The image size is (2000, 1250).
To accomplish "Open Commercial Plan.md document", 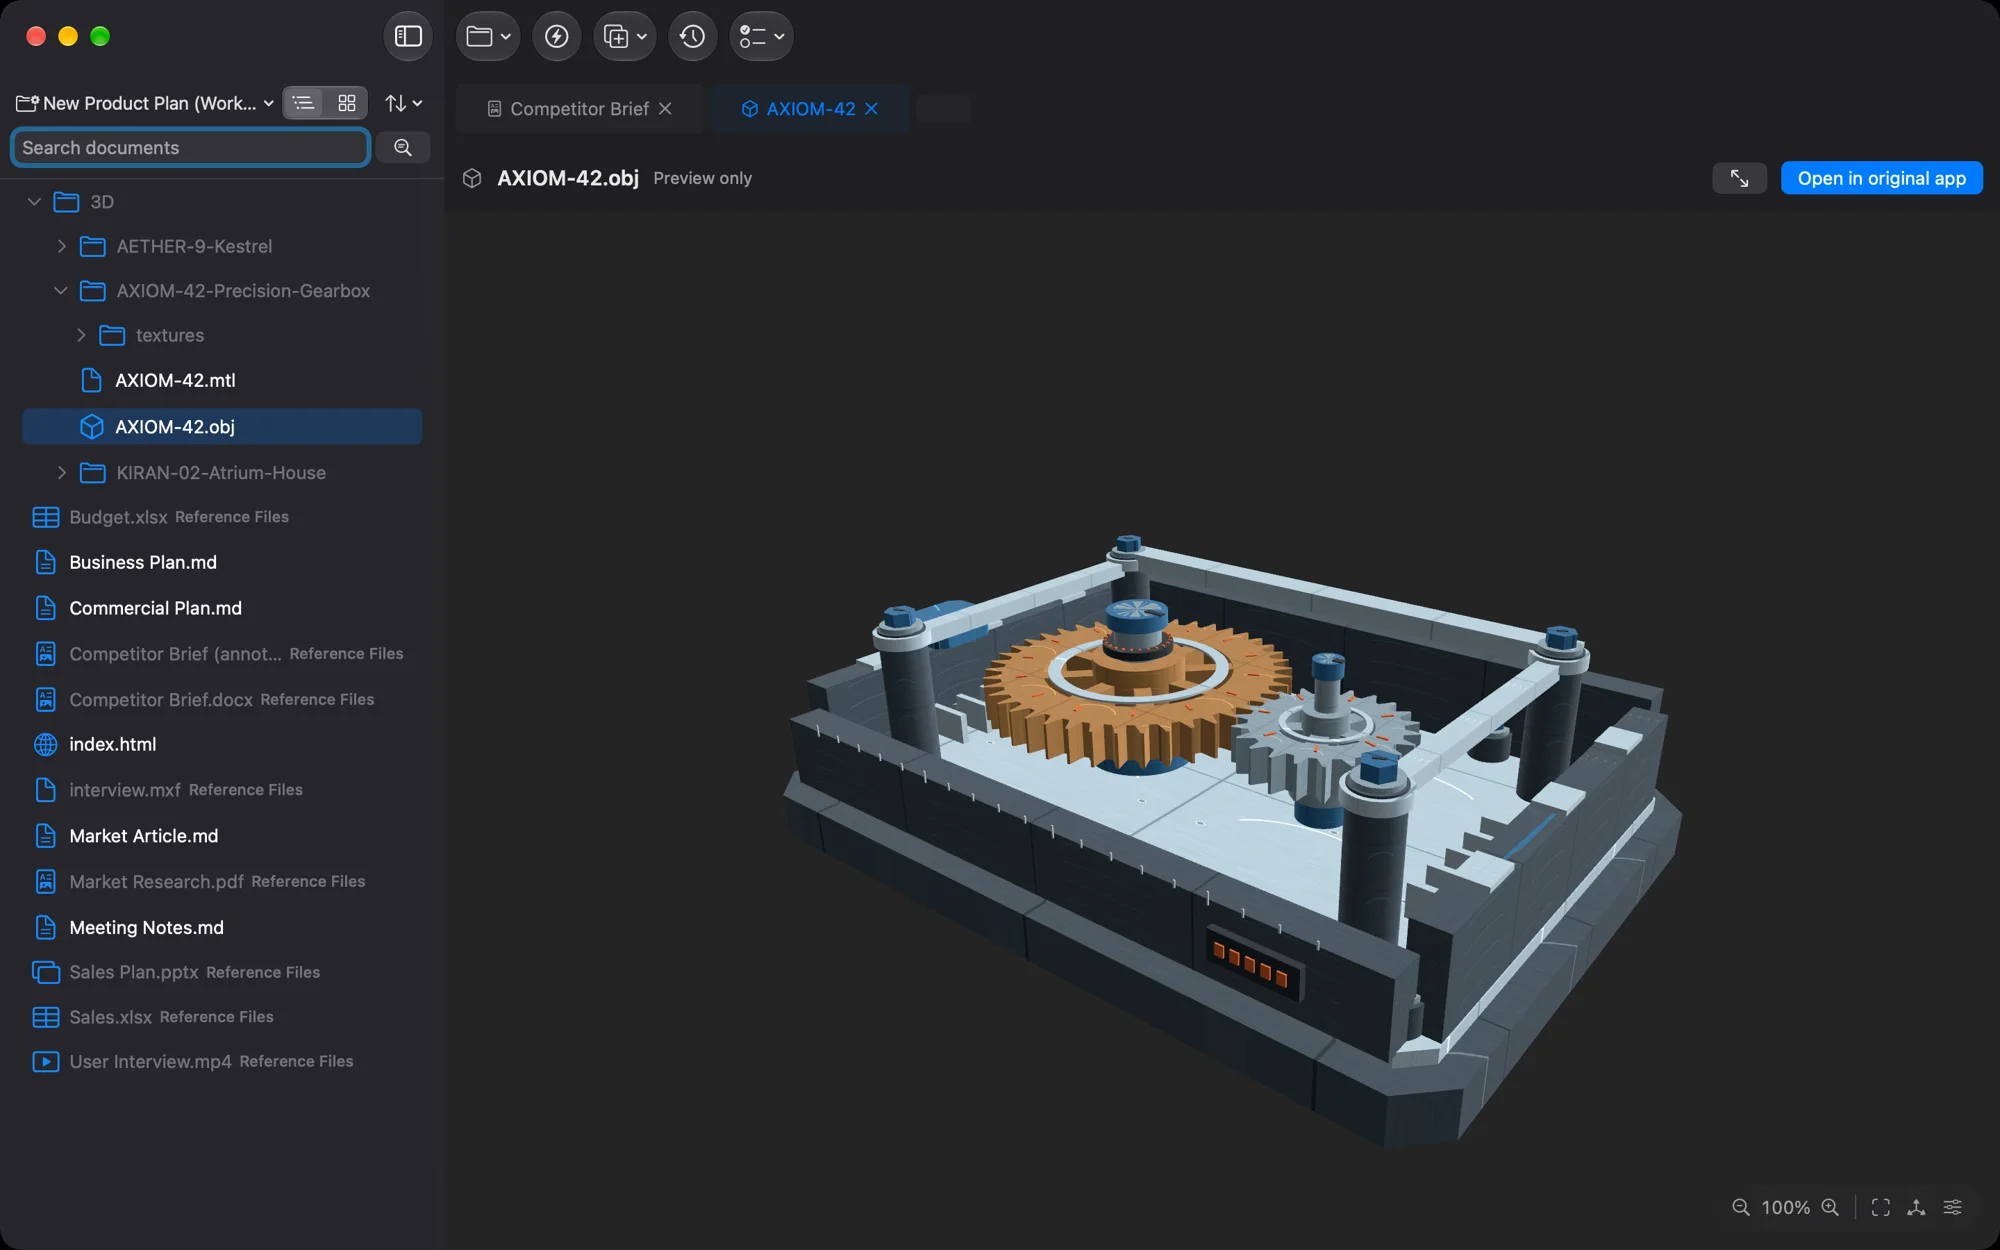I will click(222, 609).
